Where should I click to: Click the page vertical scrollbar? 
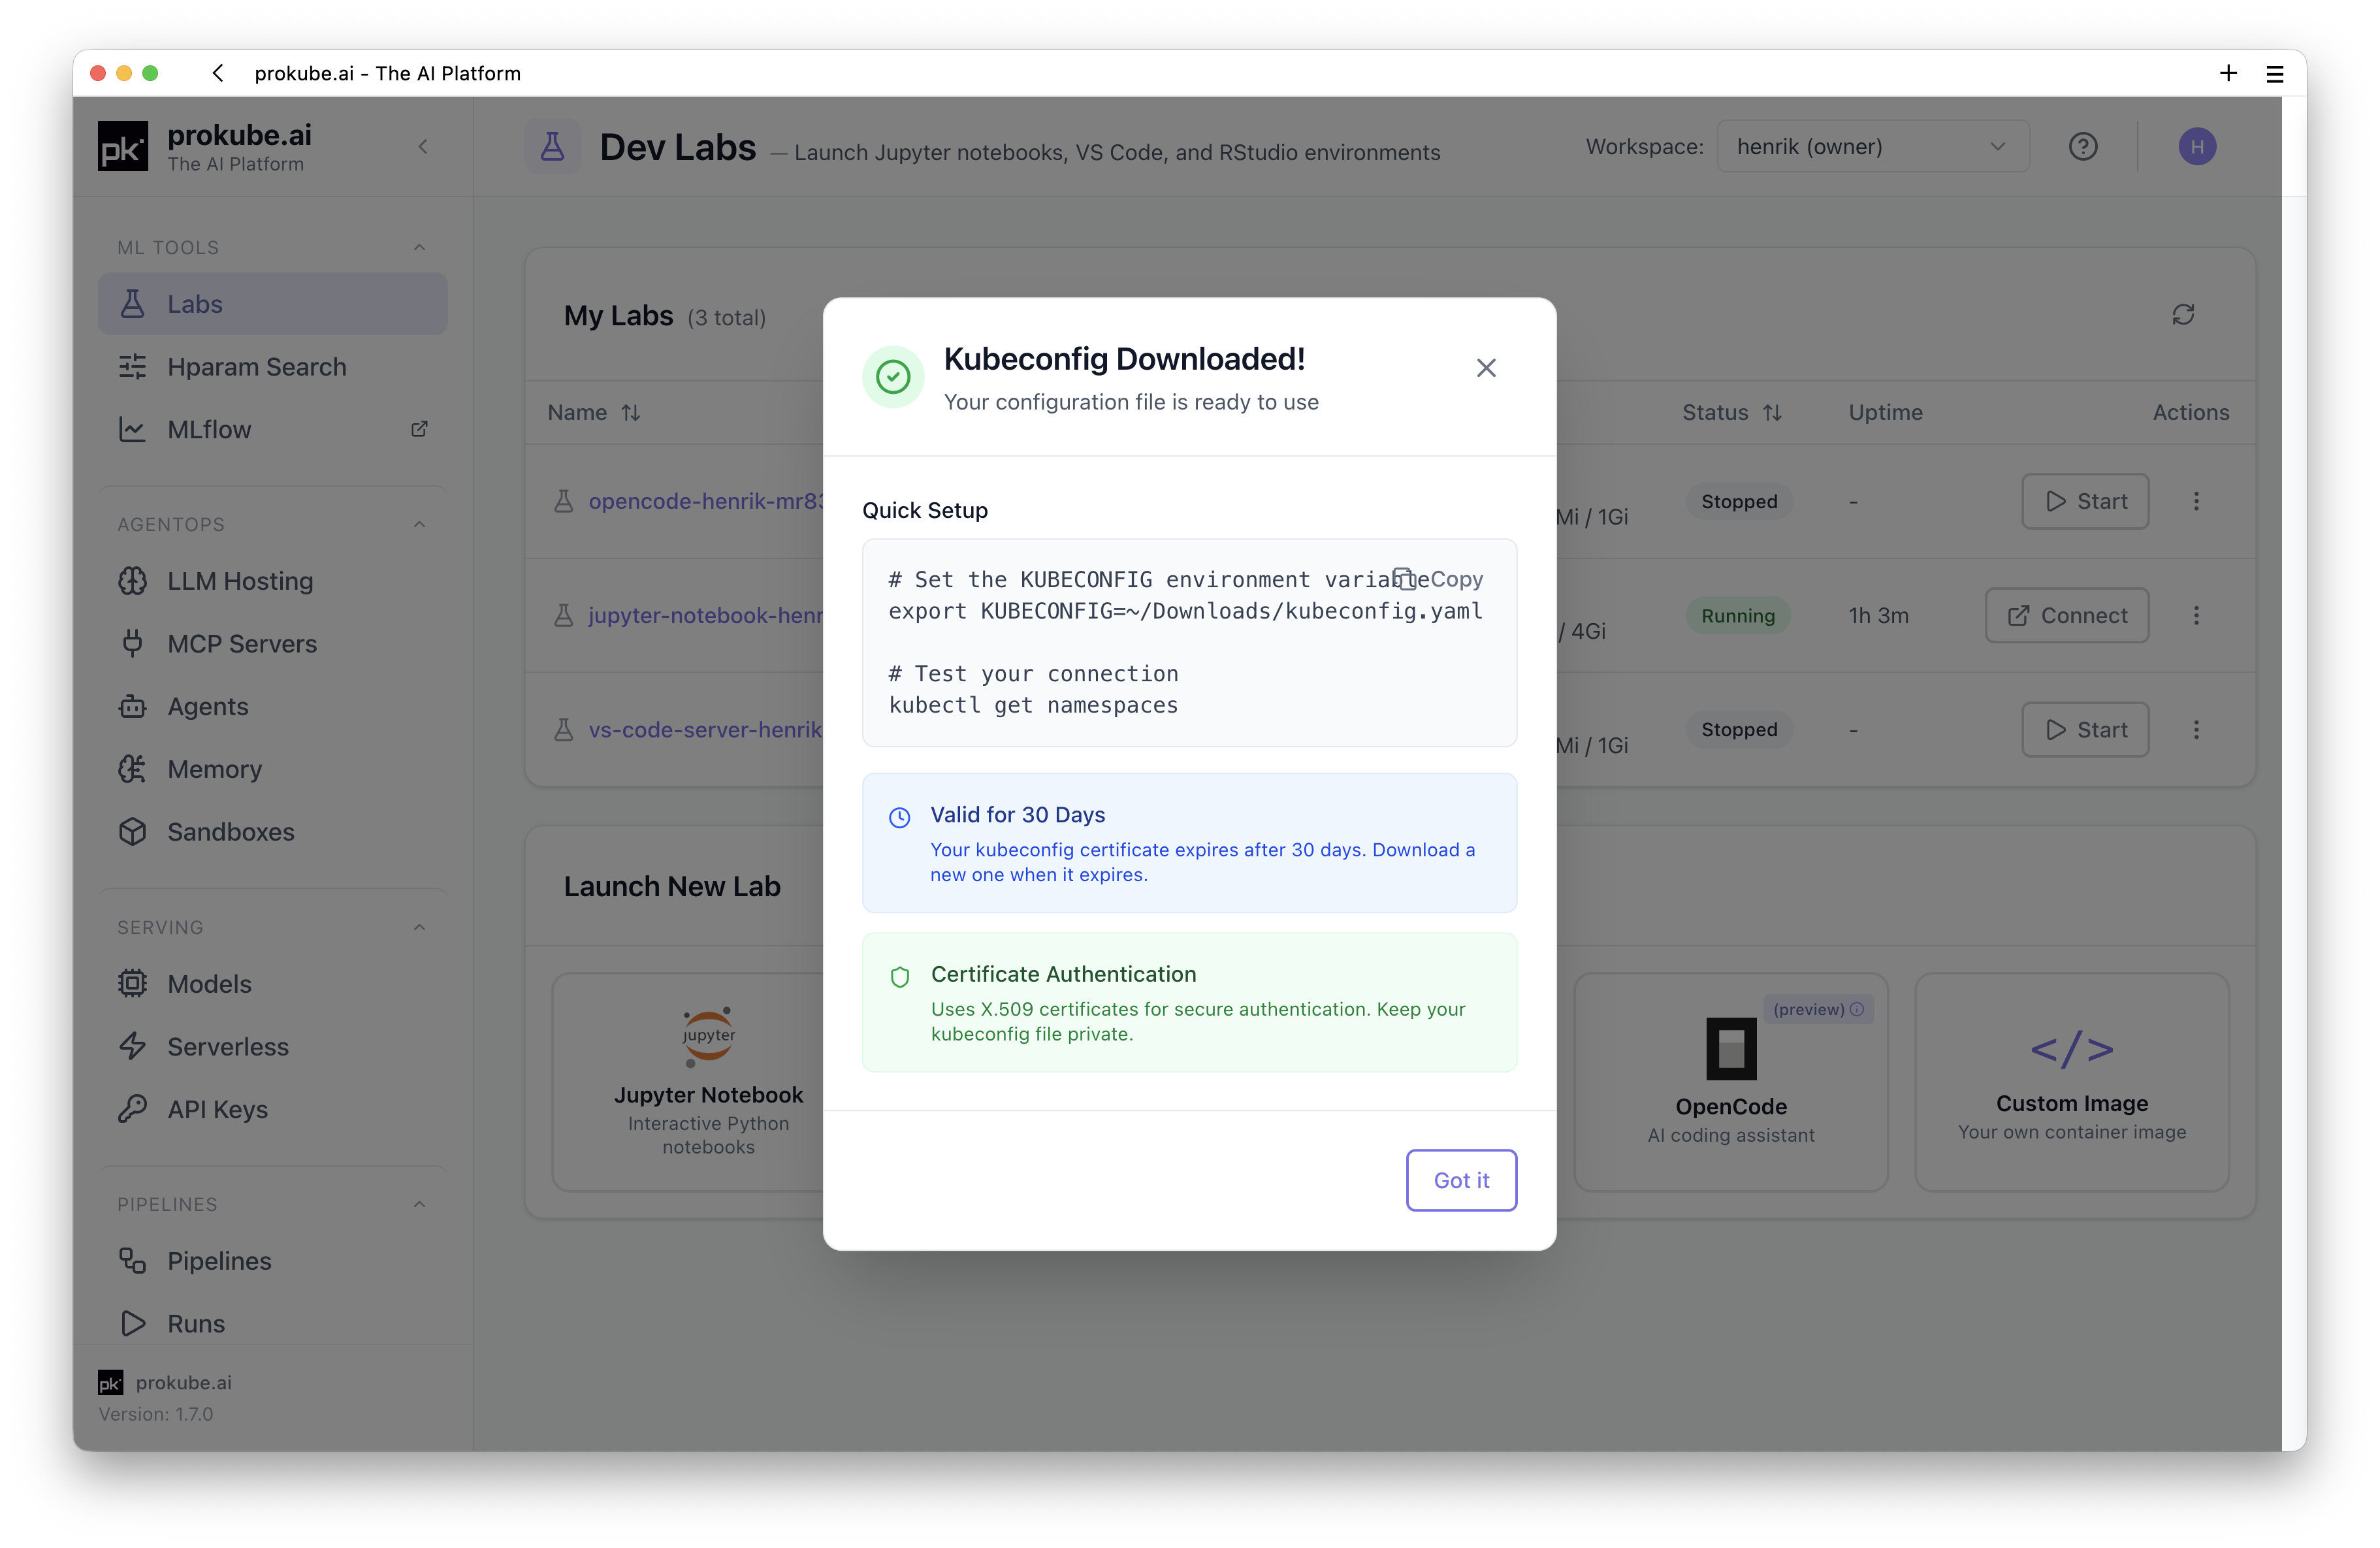click(x=2293, y=774)
